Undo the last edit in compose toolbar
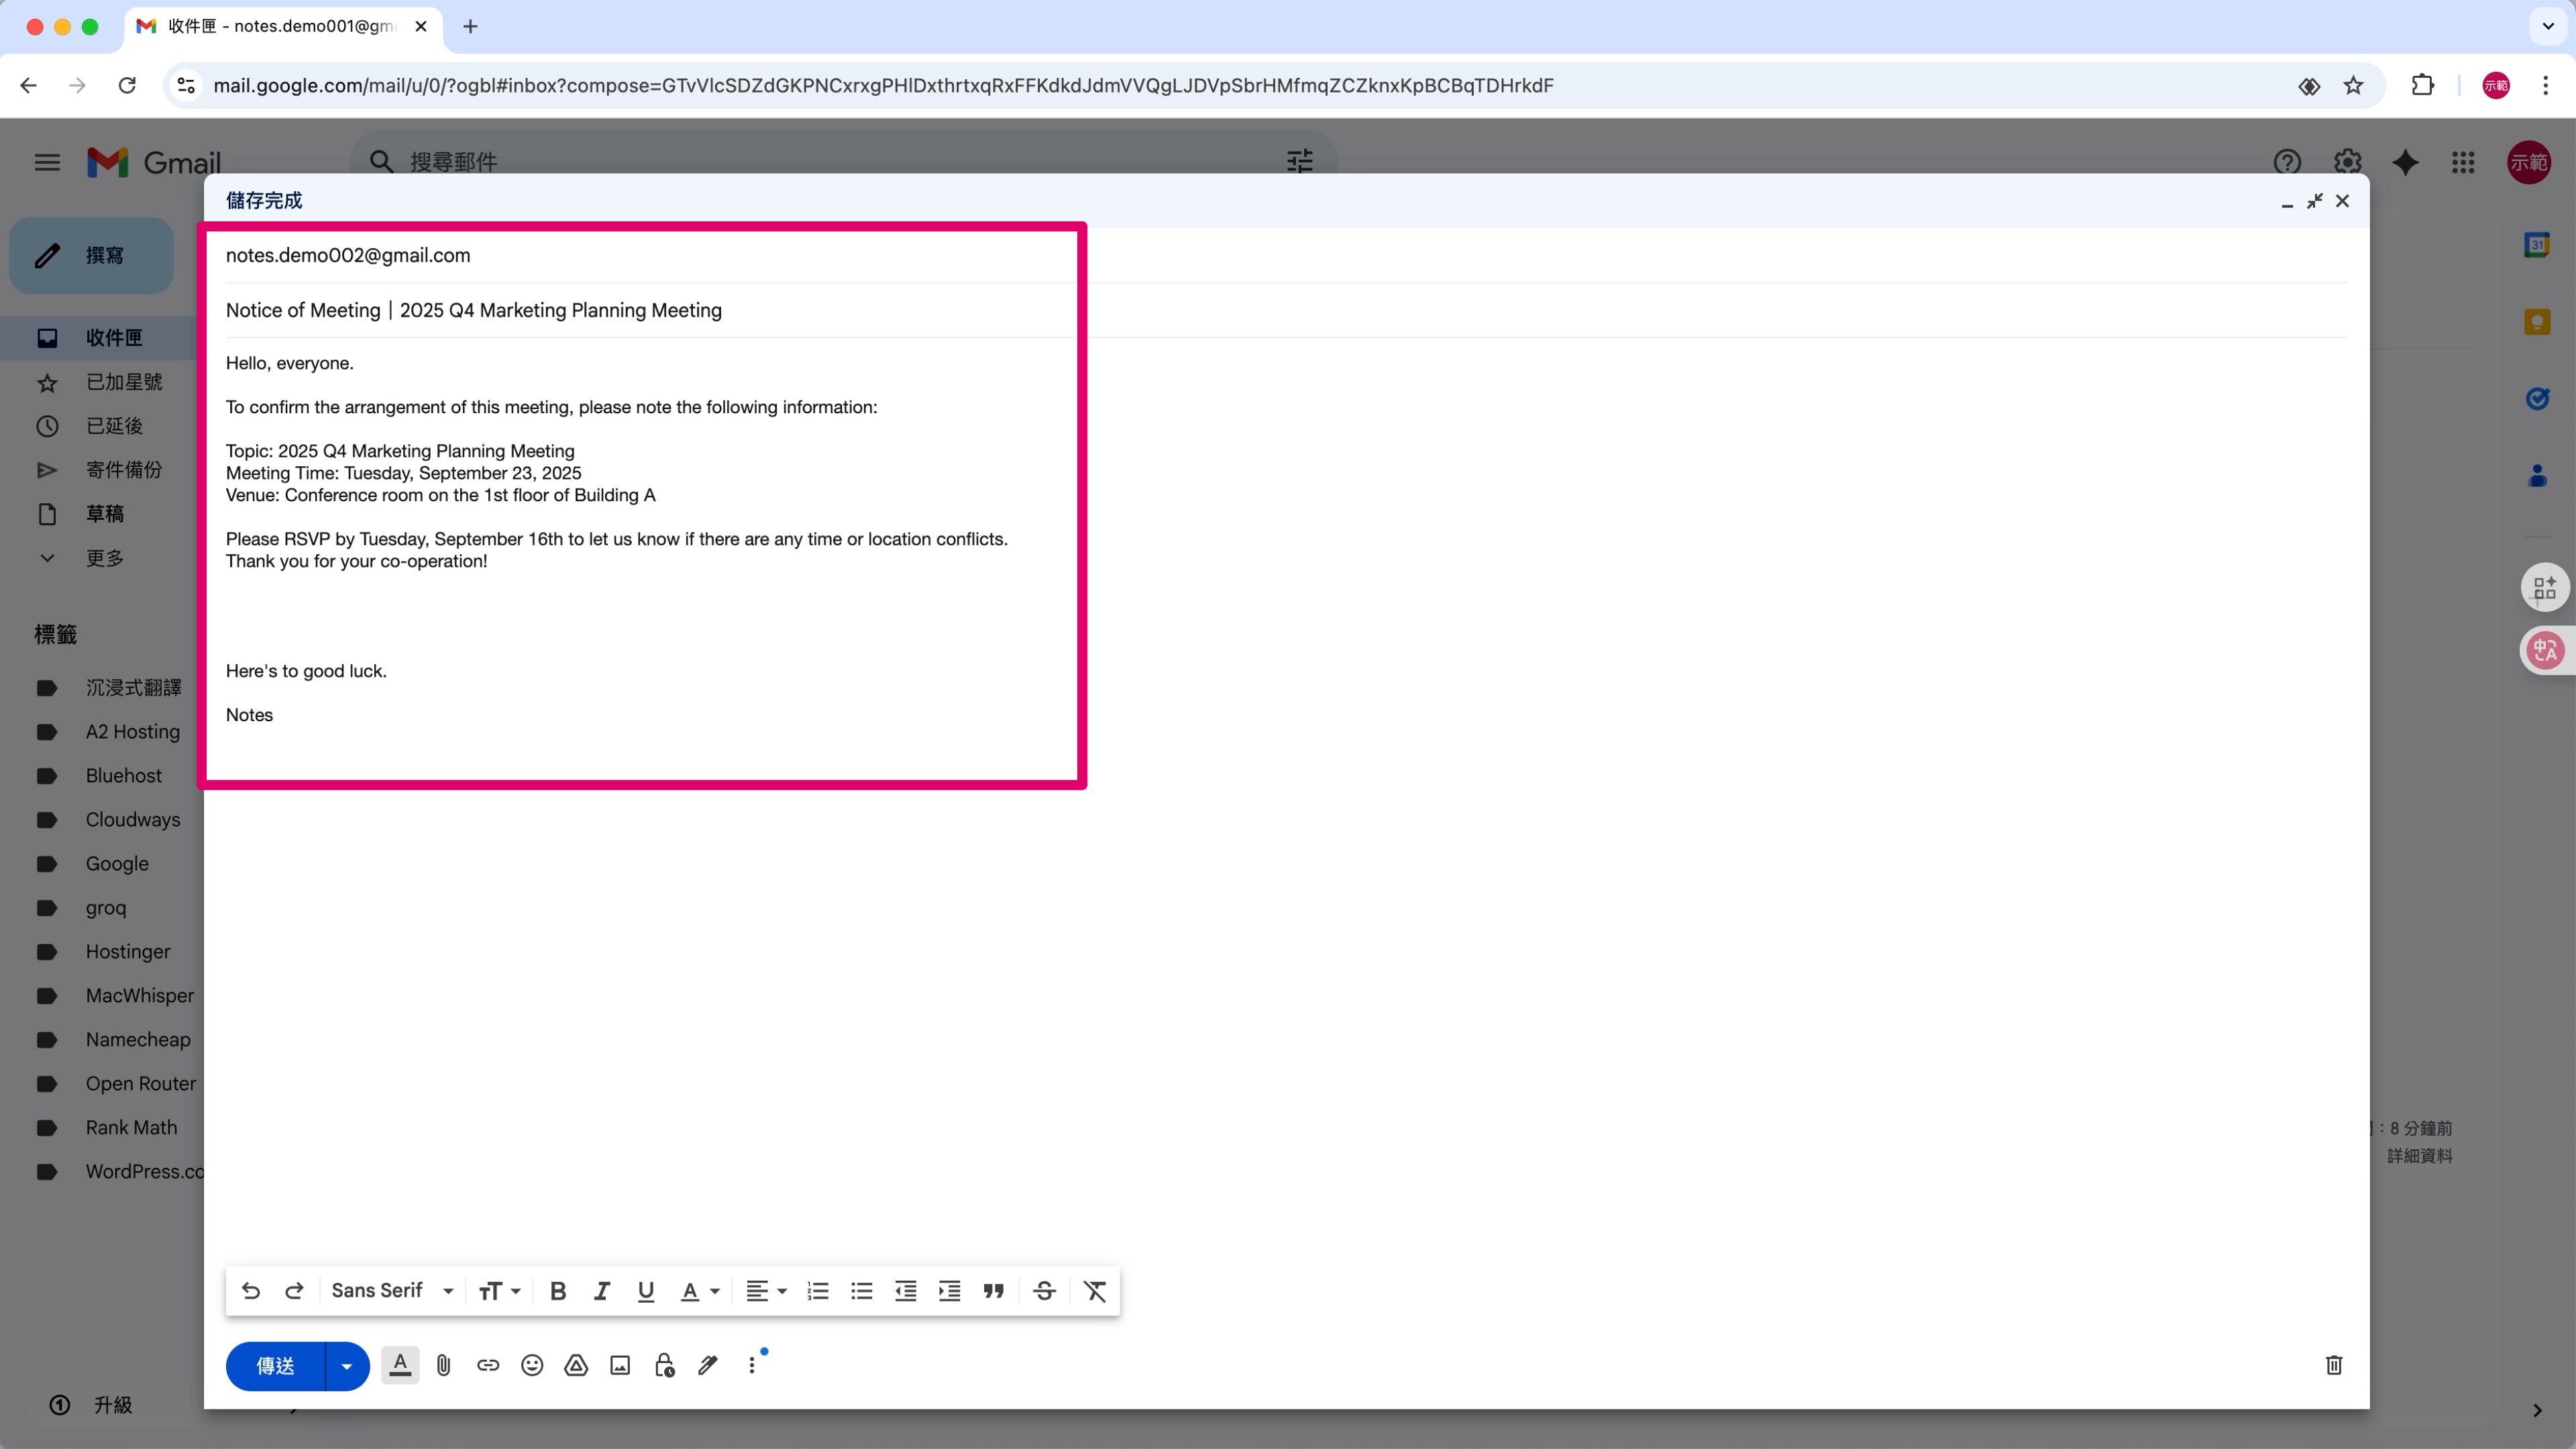The width and height of the screenshot is (2576, 1449). click(x=251, y=1291)
